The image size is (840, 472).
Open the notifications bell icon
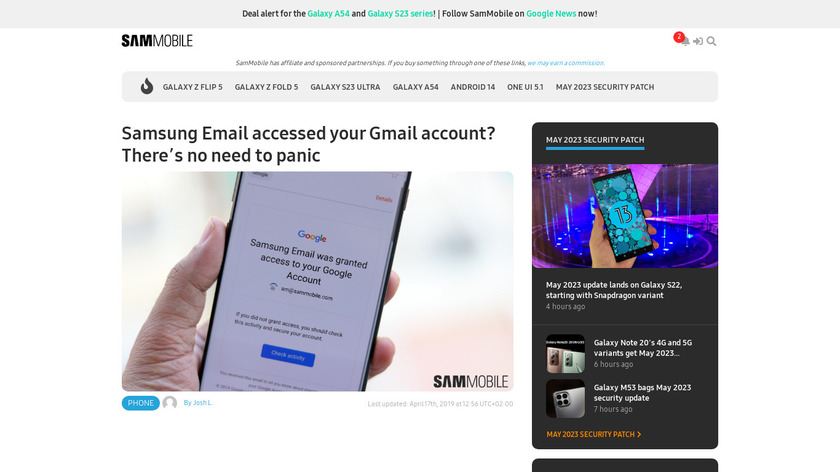(685, 41)
